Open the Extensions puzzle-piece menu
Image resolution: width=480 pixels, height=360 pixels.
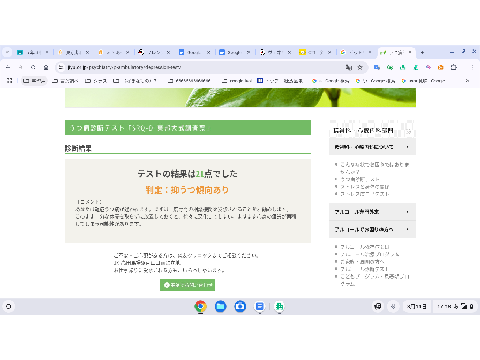(x=454, y=67)
